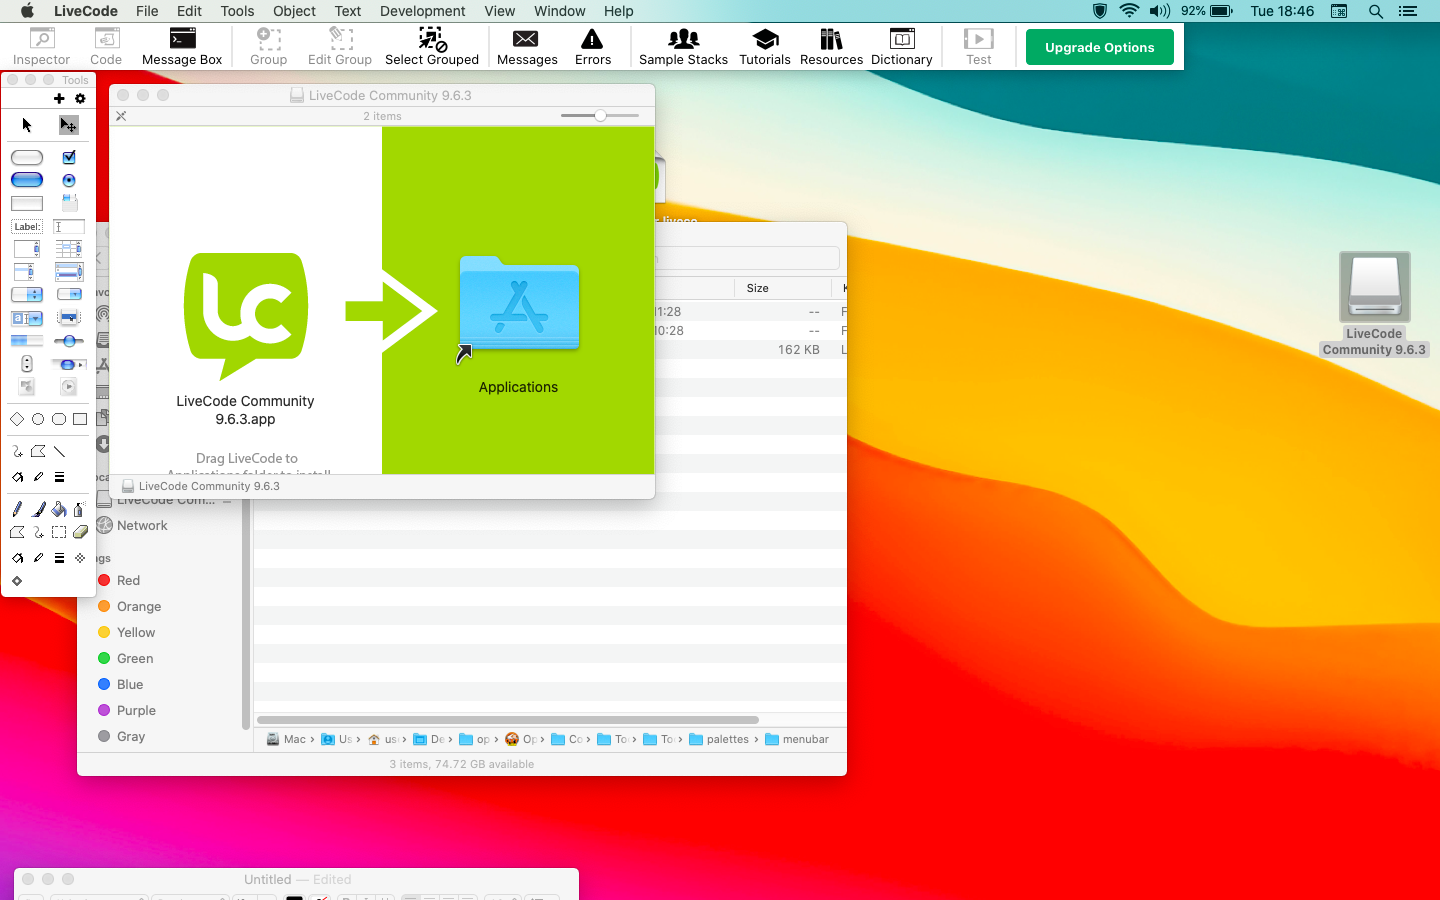Open the Dictionary
1440x900 pixels.
click(902, 47)
